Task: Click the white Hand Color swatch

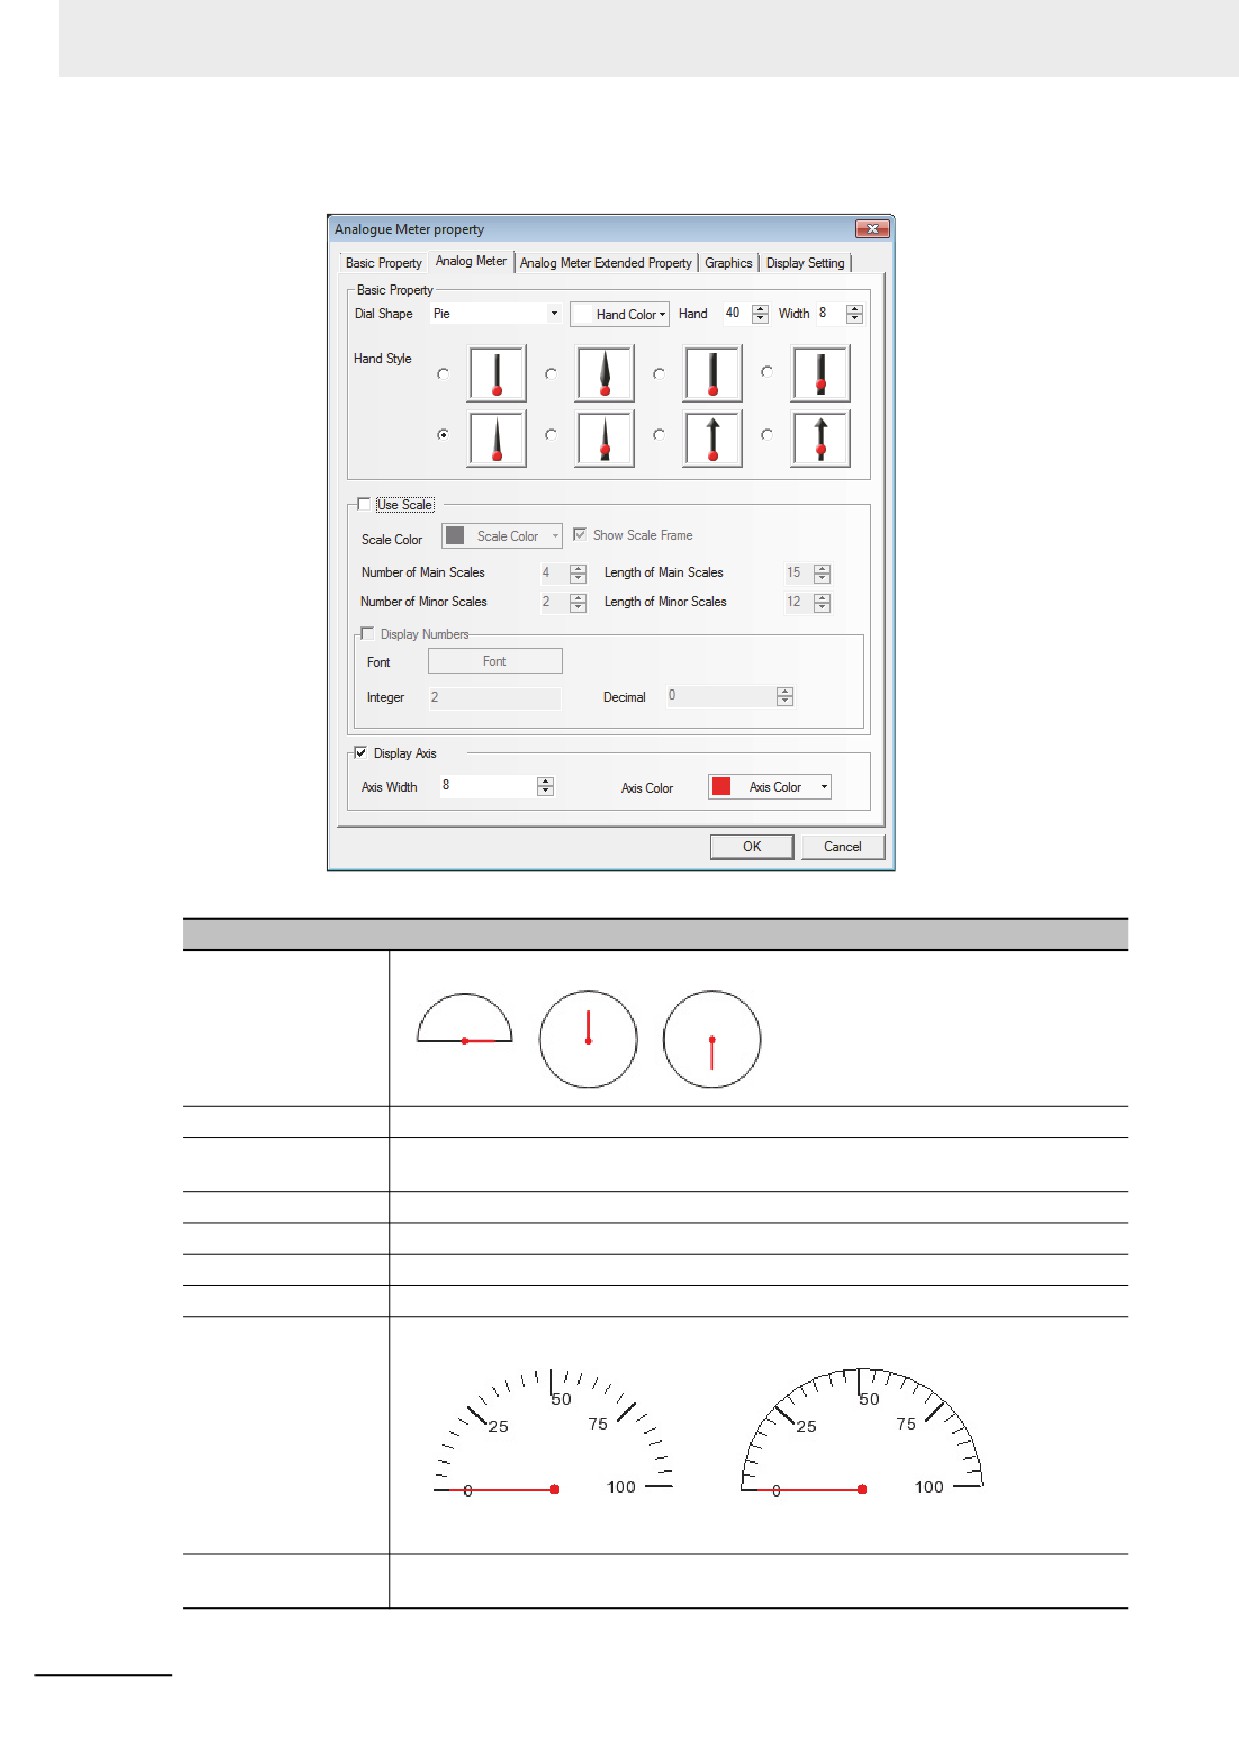Action: point(583,314)
